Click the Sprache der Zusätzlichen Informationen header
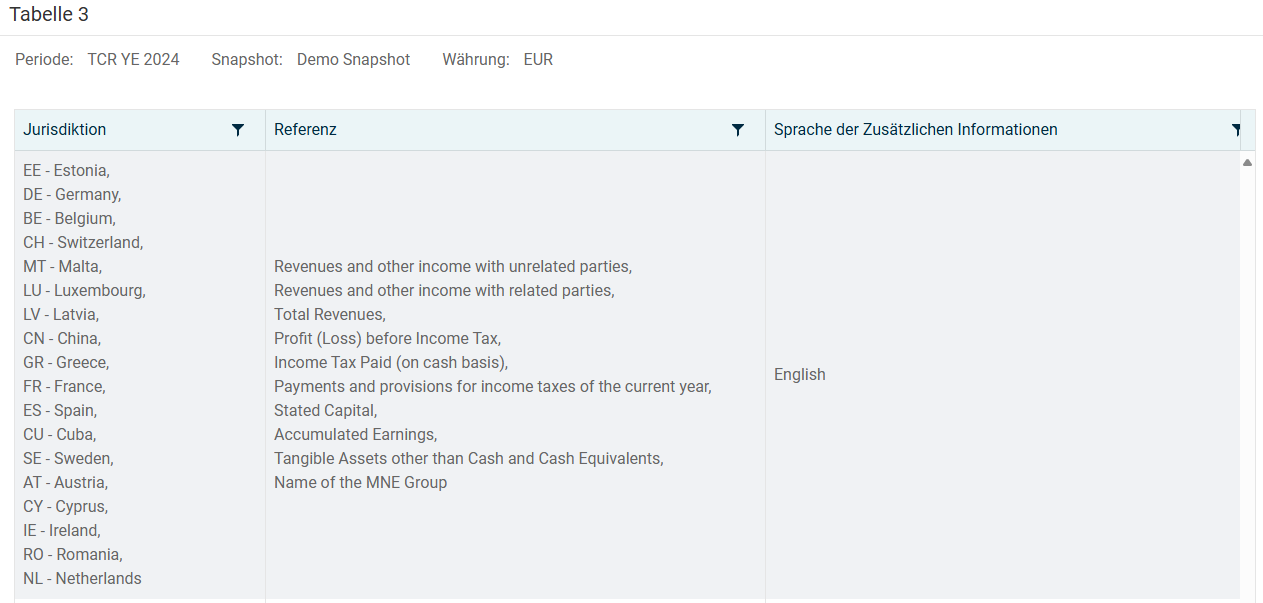This screenshot has height=603, width=1263. click(x=915, y=130)
